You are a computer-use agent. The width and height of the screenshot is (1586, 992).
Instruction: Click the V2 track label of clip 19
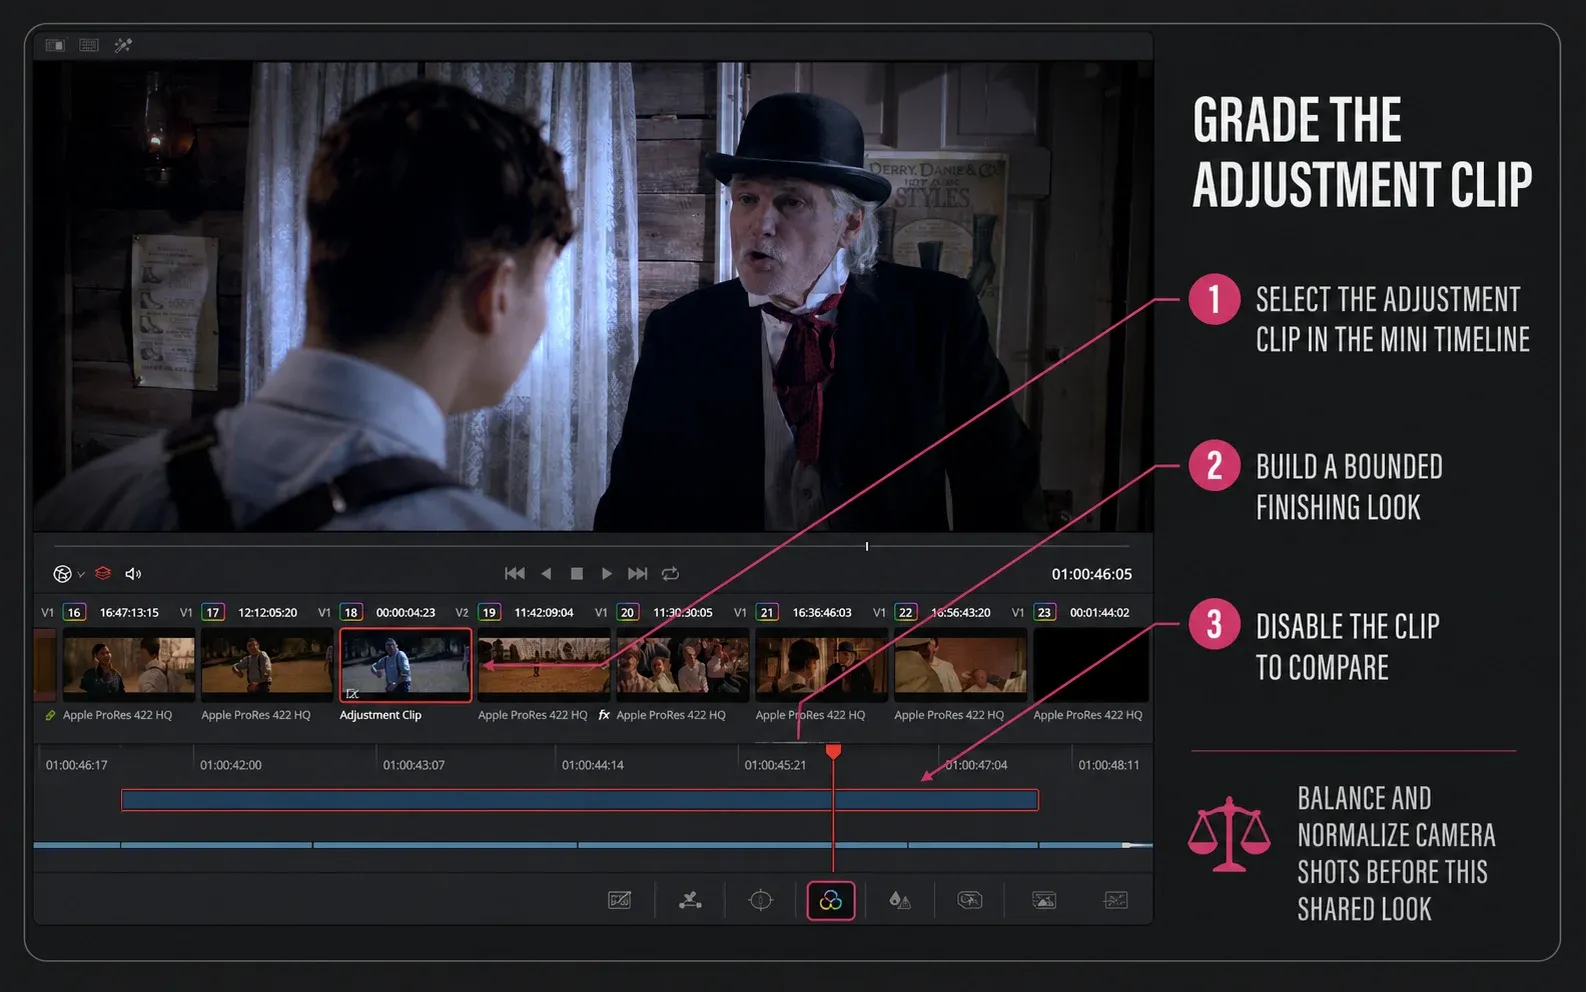point(462,612)
